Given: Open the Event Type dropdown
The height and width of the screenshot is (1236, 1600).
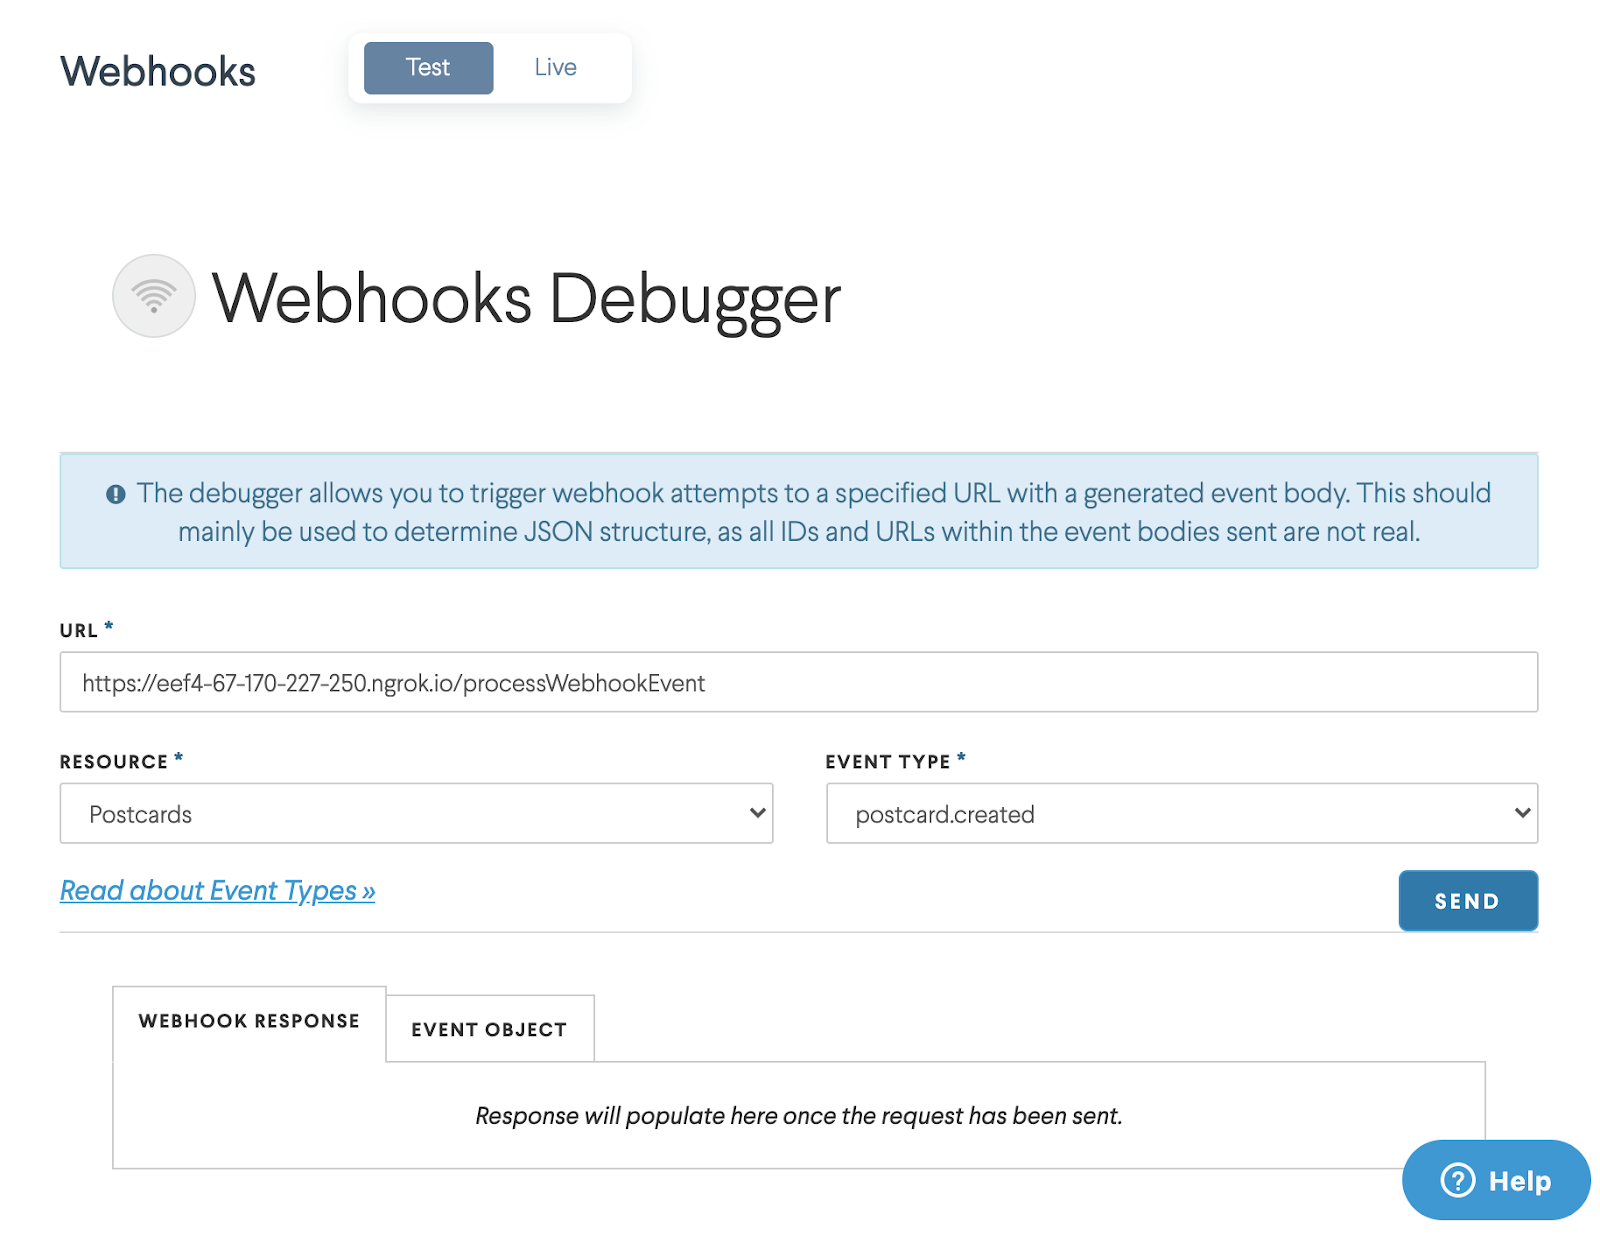Looking at the screenshot, I should (1522, 813).
